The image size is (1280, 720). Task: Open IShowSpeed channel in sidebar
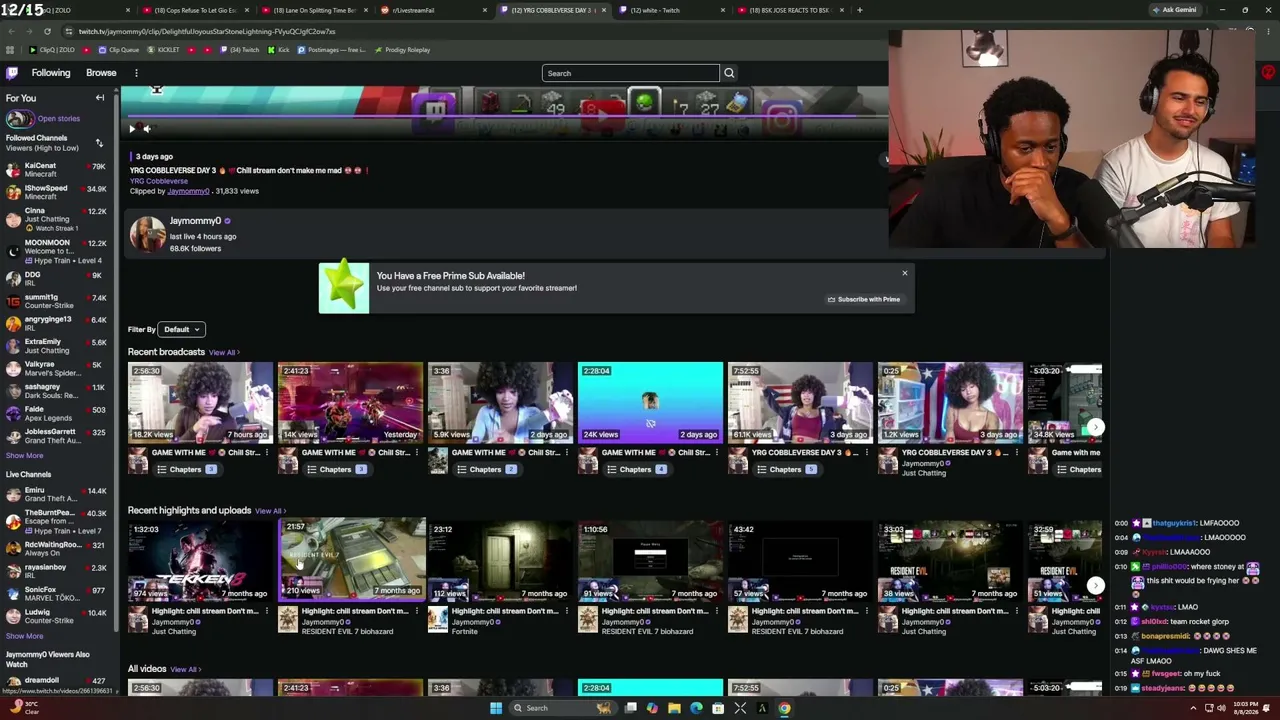tap(58, 192)
